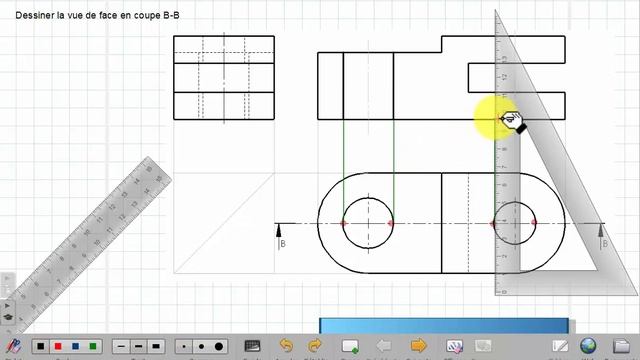Open the web globe icon
Image resolution: width=640 pixels, height=360 pixels.
pos(588,346)
